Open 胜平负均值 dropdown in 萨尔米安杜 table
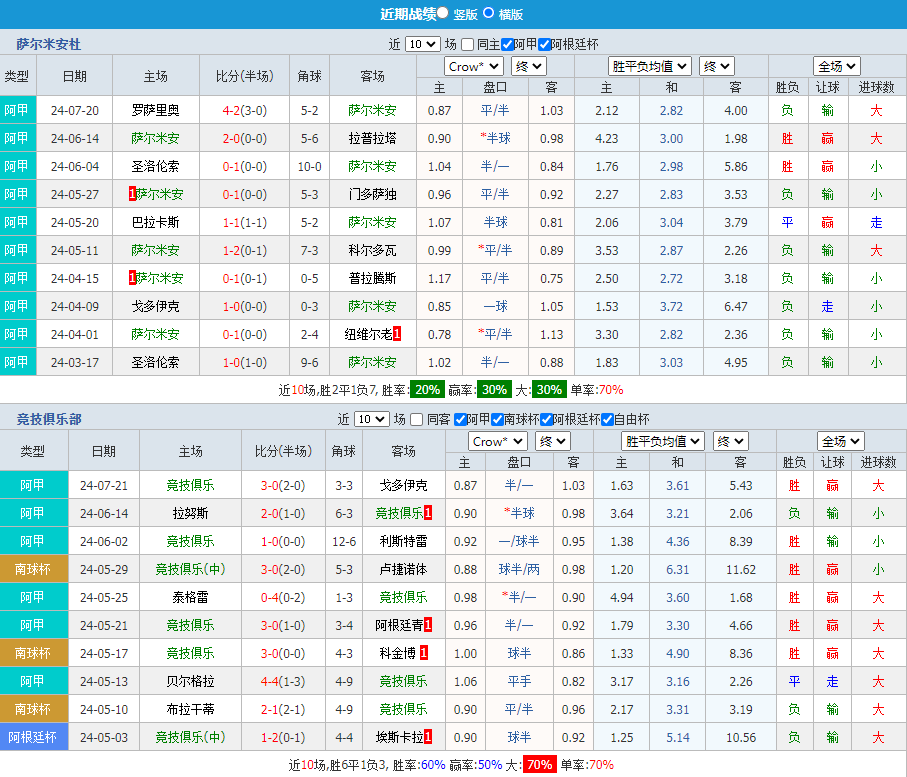This screenshot has width=907, height=777. pos(650,66)
